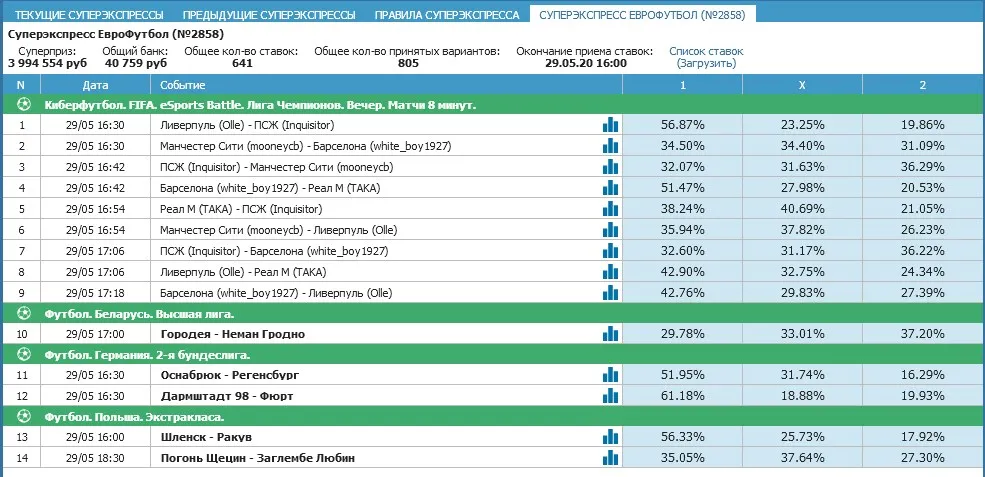Screen dimensions: 985x477
Task: Open statistics chart icon for Манчестер Сити - Барселона match
Action: [610, 146]
